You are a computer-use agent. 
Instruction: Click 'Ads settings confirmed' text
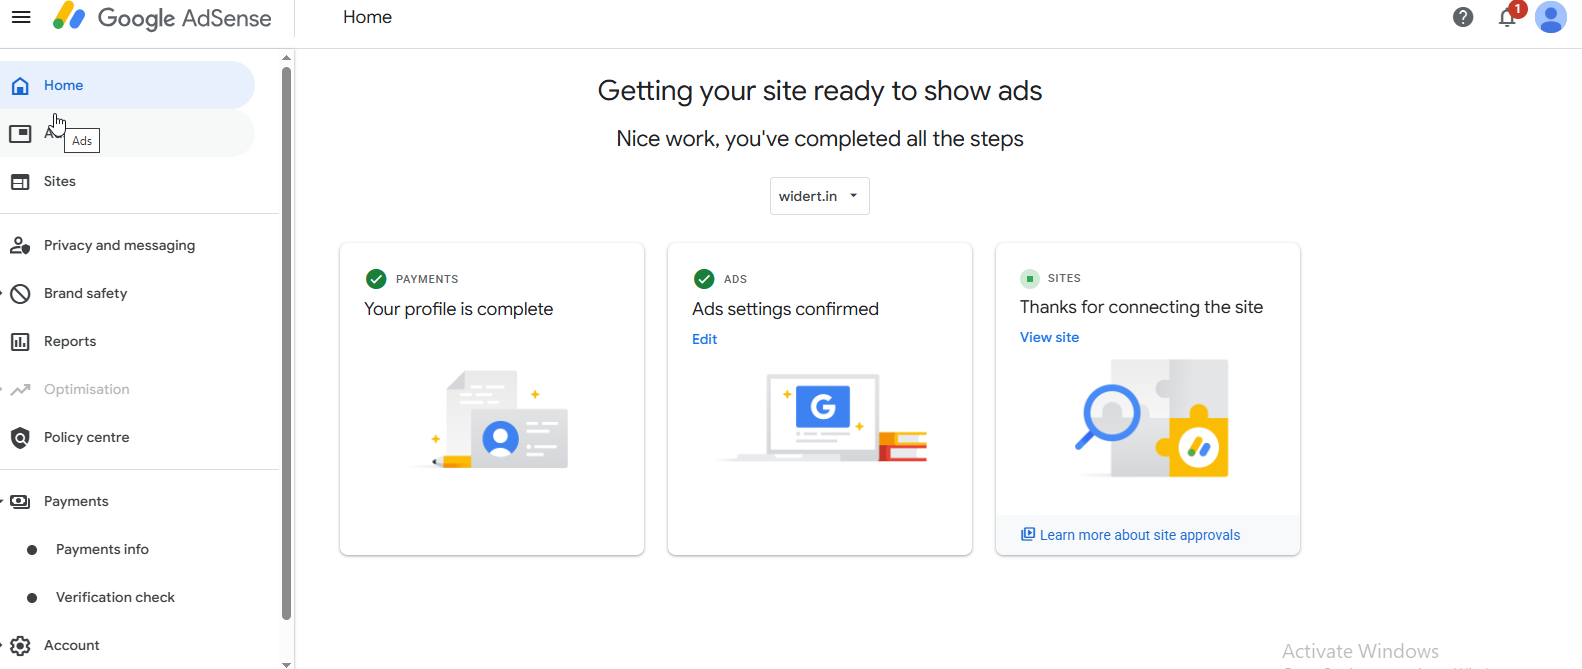pos(785,309)
